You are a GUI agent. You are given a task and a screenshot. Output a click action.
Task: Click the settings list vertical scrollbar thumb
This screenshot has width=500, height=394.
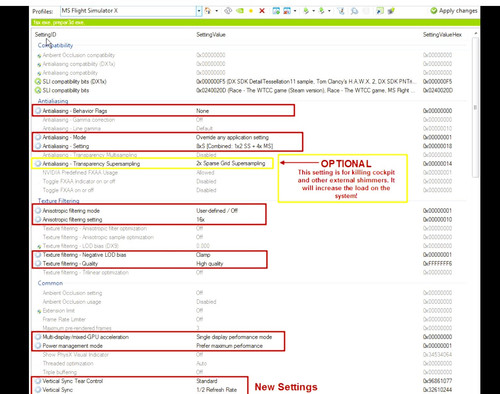pyautogui.click(x=475, y=107)
